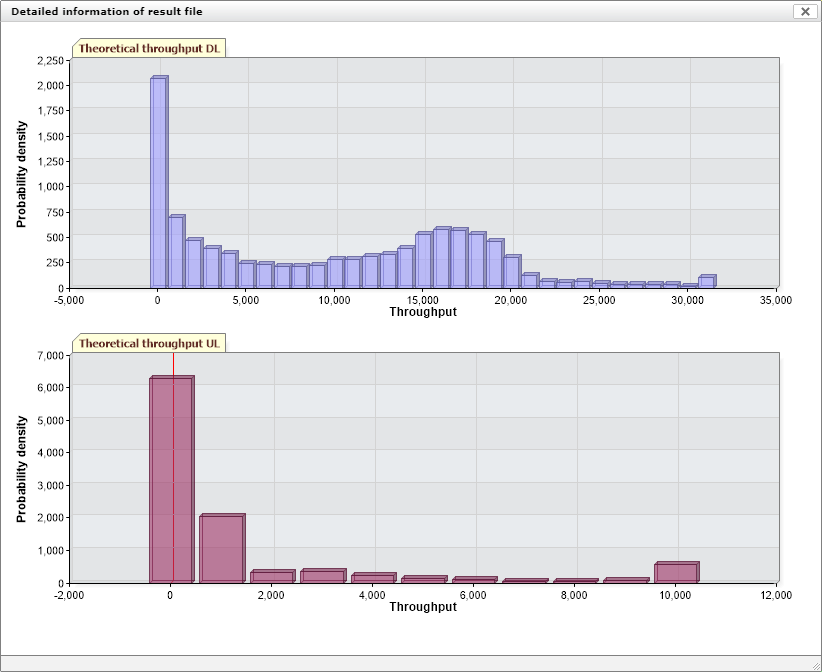Click the '12,000' x-axis value in UL chart
822x672 pixels.
776,595
